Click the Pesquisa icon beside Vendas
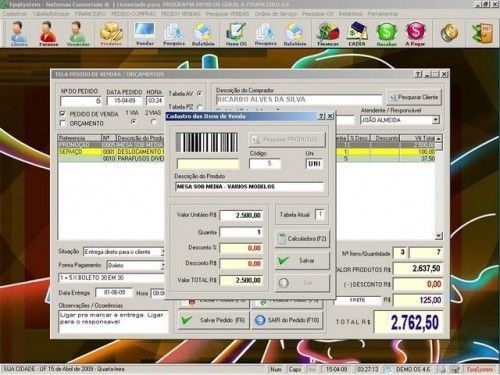 tap(174, 33)
